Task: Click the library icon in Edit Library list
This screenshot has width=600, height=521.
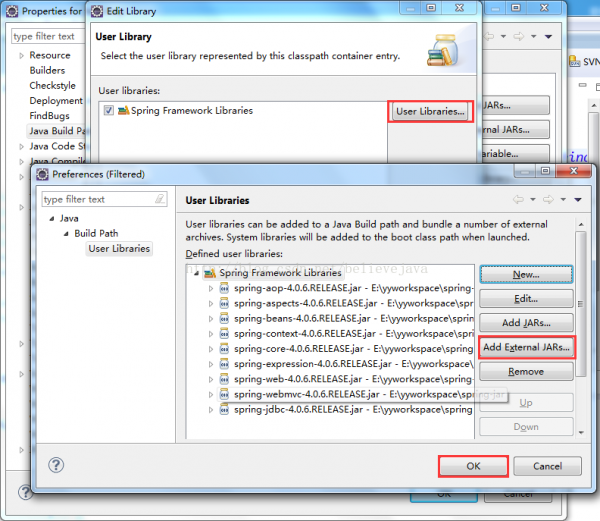Action: click(123, 111)
